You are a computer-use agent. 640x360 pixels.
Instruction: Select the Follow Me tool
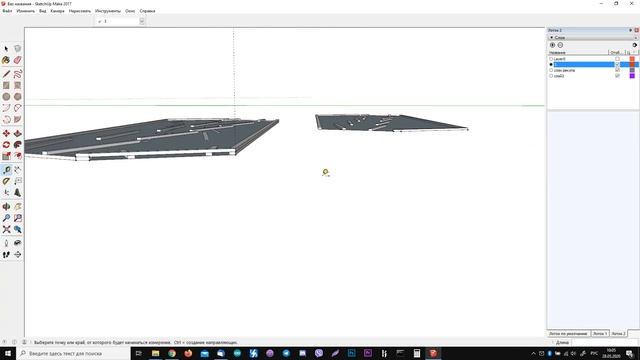pos(18,145)
